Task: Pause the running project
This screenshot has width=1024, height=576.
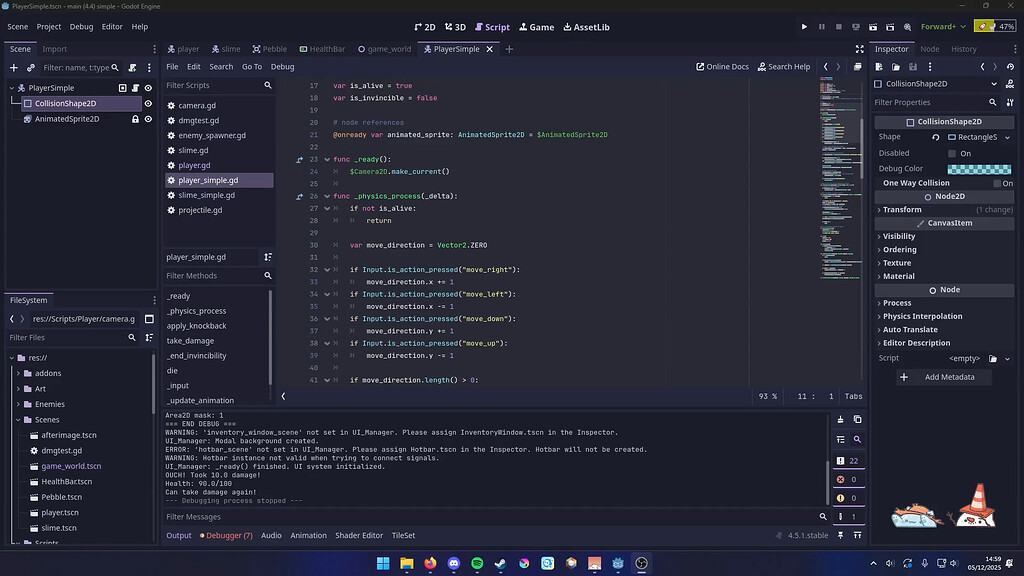Action: (822, 27)
